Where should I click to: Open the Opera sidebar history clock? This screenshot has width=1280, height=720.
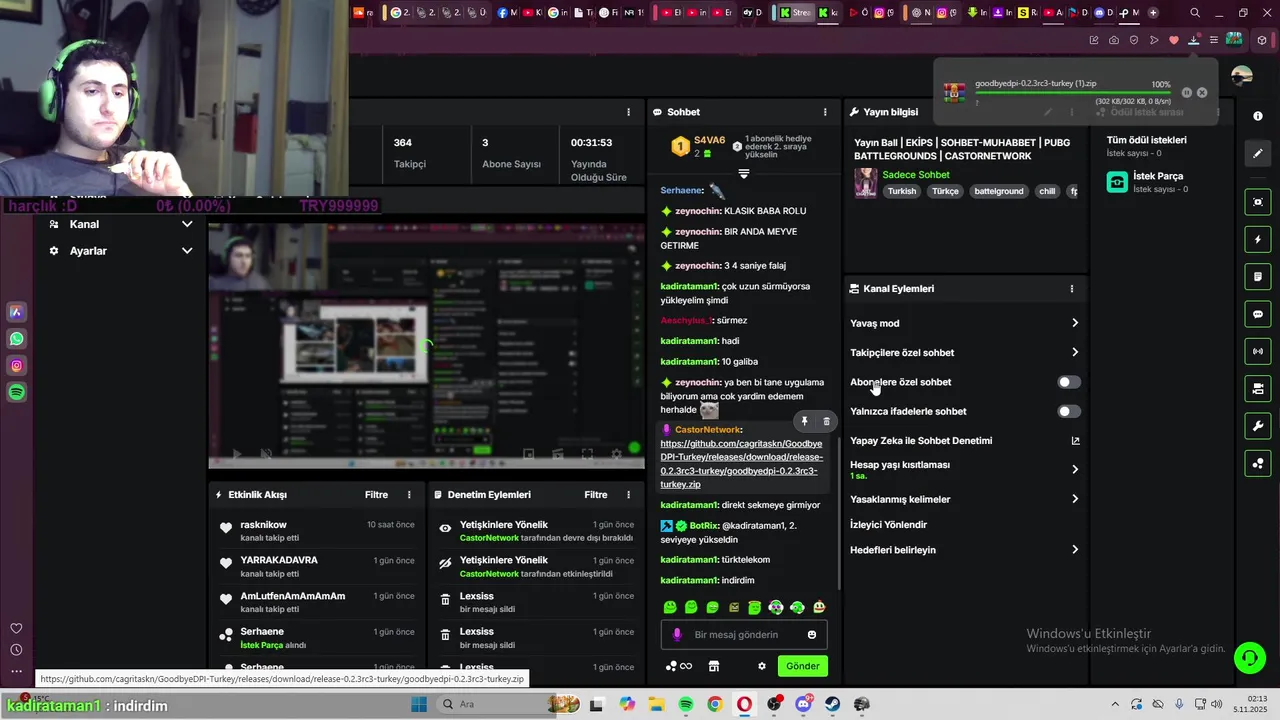[16, 649]
